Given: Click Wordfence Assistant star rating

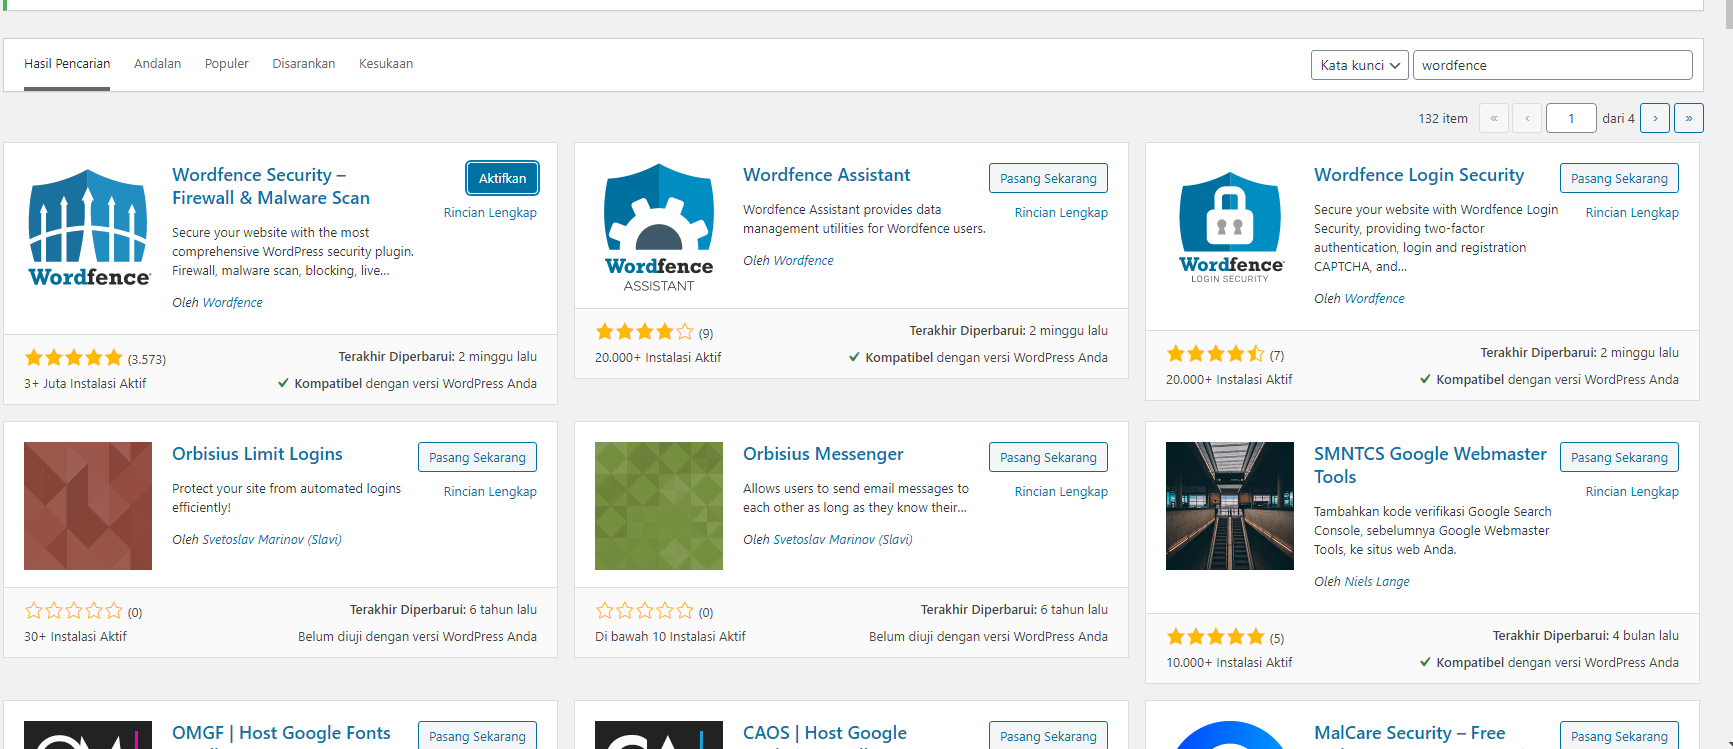Looking at the screenshot, I should (645, 332).
